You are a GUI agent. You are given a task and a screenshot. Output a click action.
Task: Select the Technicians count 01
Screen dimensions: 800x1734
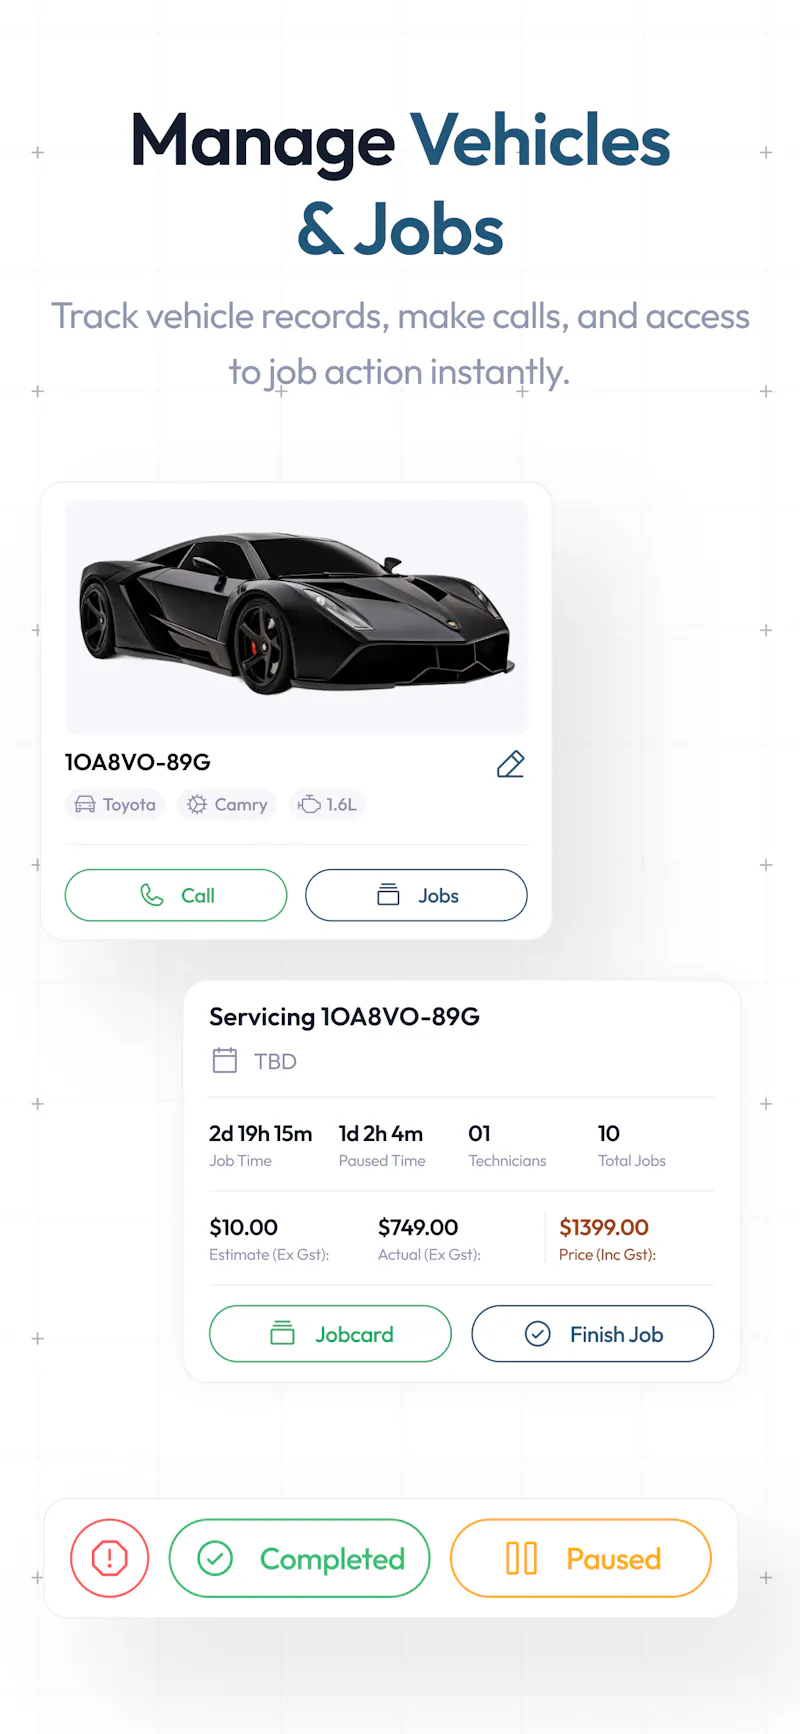click(x=480, y=1134)
